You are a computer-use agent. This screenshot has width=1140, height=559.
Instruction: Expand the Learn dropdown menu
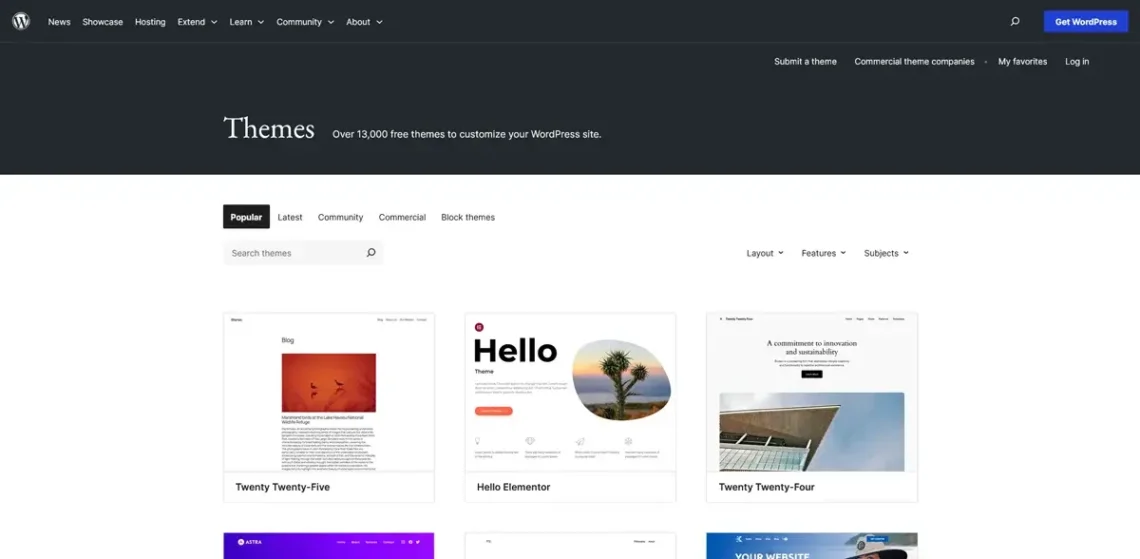pos(246,22)
